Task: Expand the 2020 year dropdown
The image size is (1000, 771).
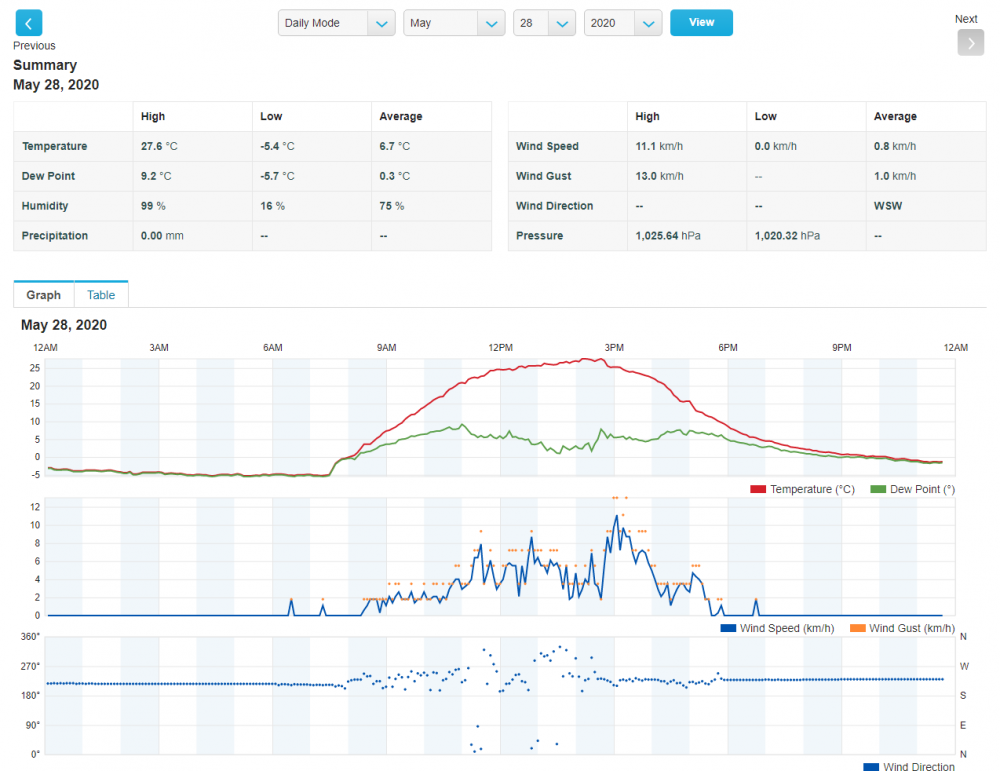Action: (623, 23)
